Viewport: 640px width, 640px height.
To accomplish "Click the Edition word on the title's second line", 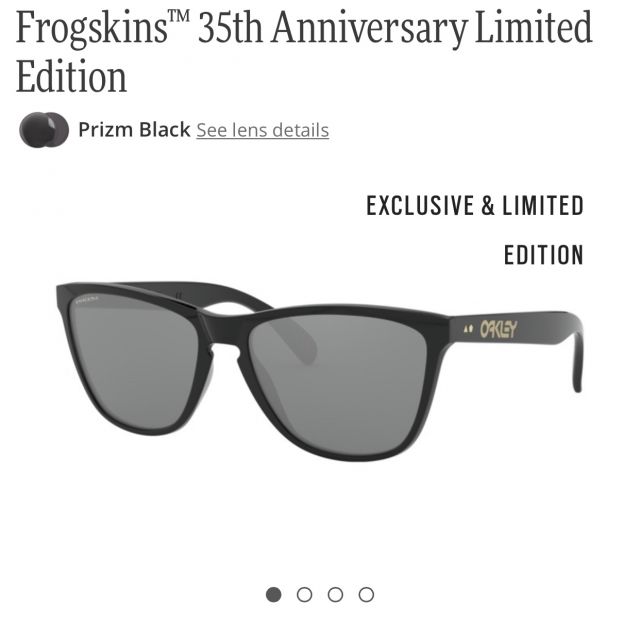I will 71,76.
